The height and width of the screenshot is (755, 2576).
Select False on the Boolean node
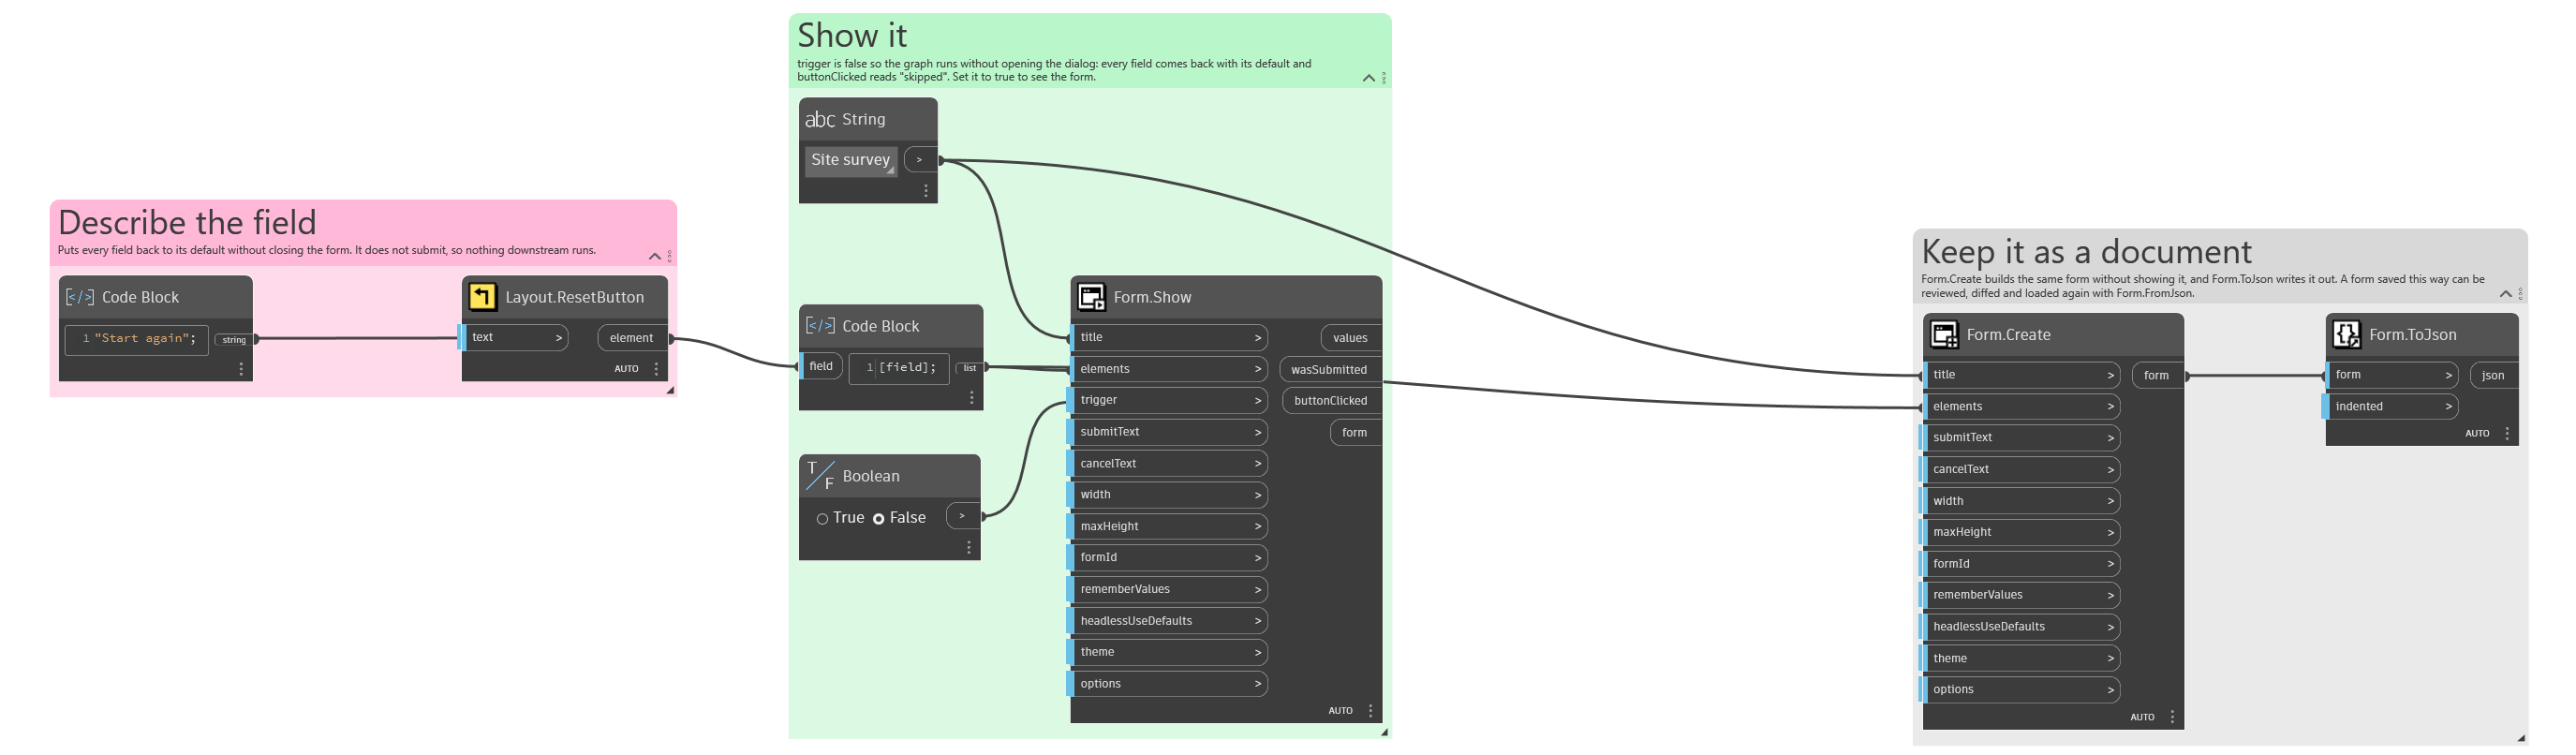(878, 518)
